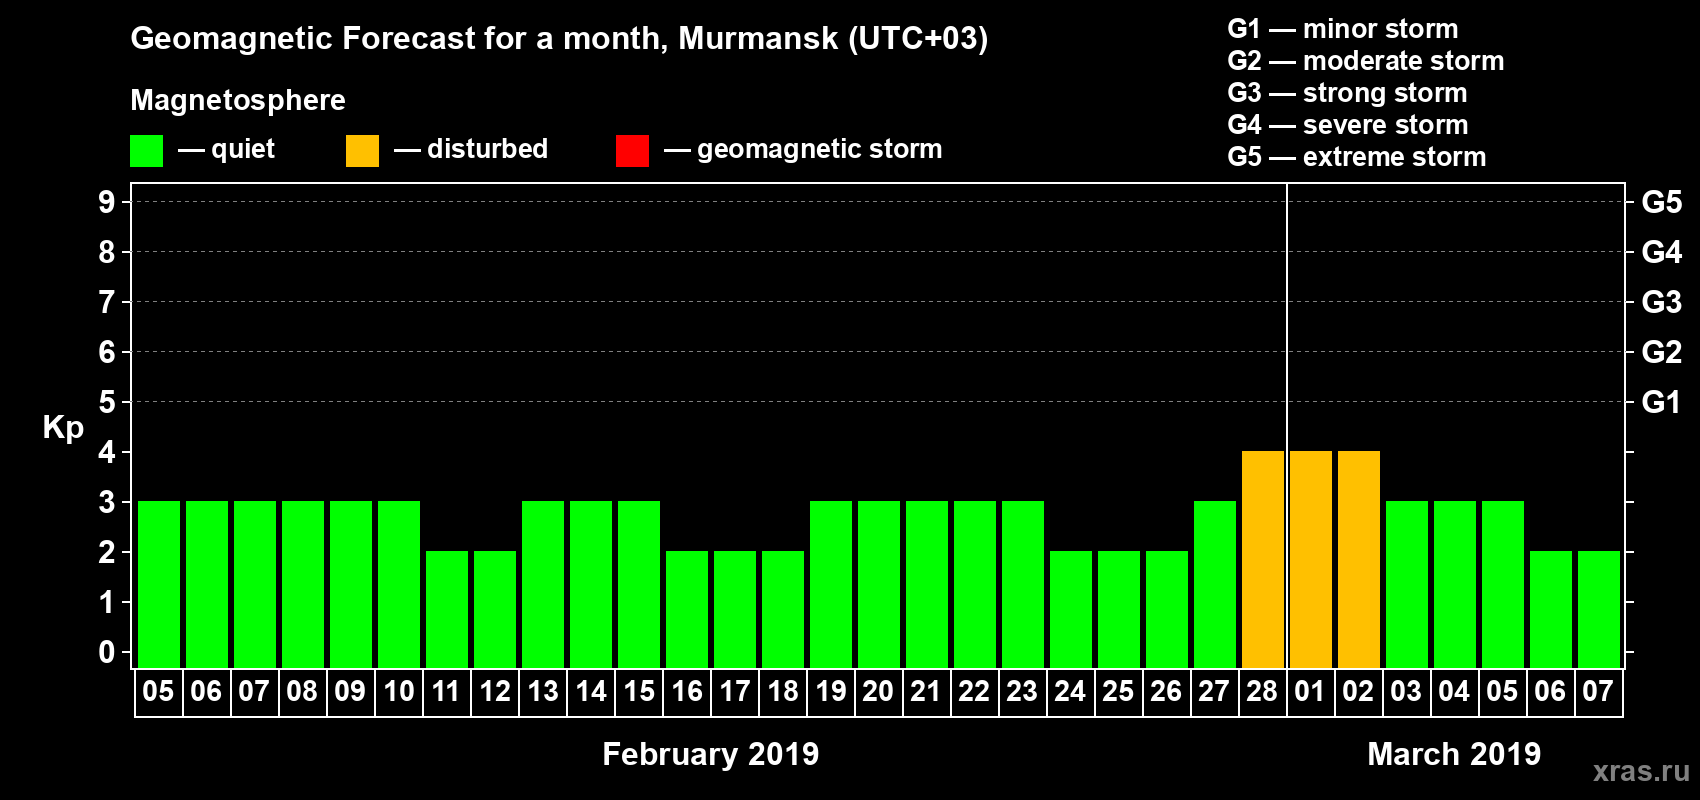Click the green bar for March 07
1700x800 pixels.
pyautogui.click(x=1599, y=610)
